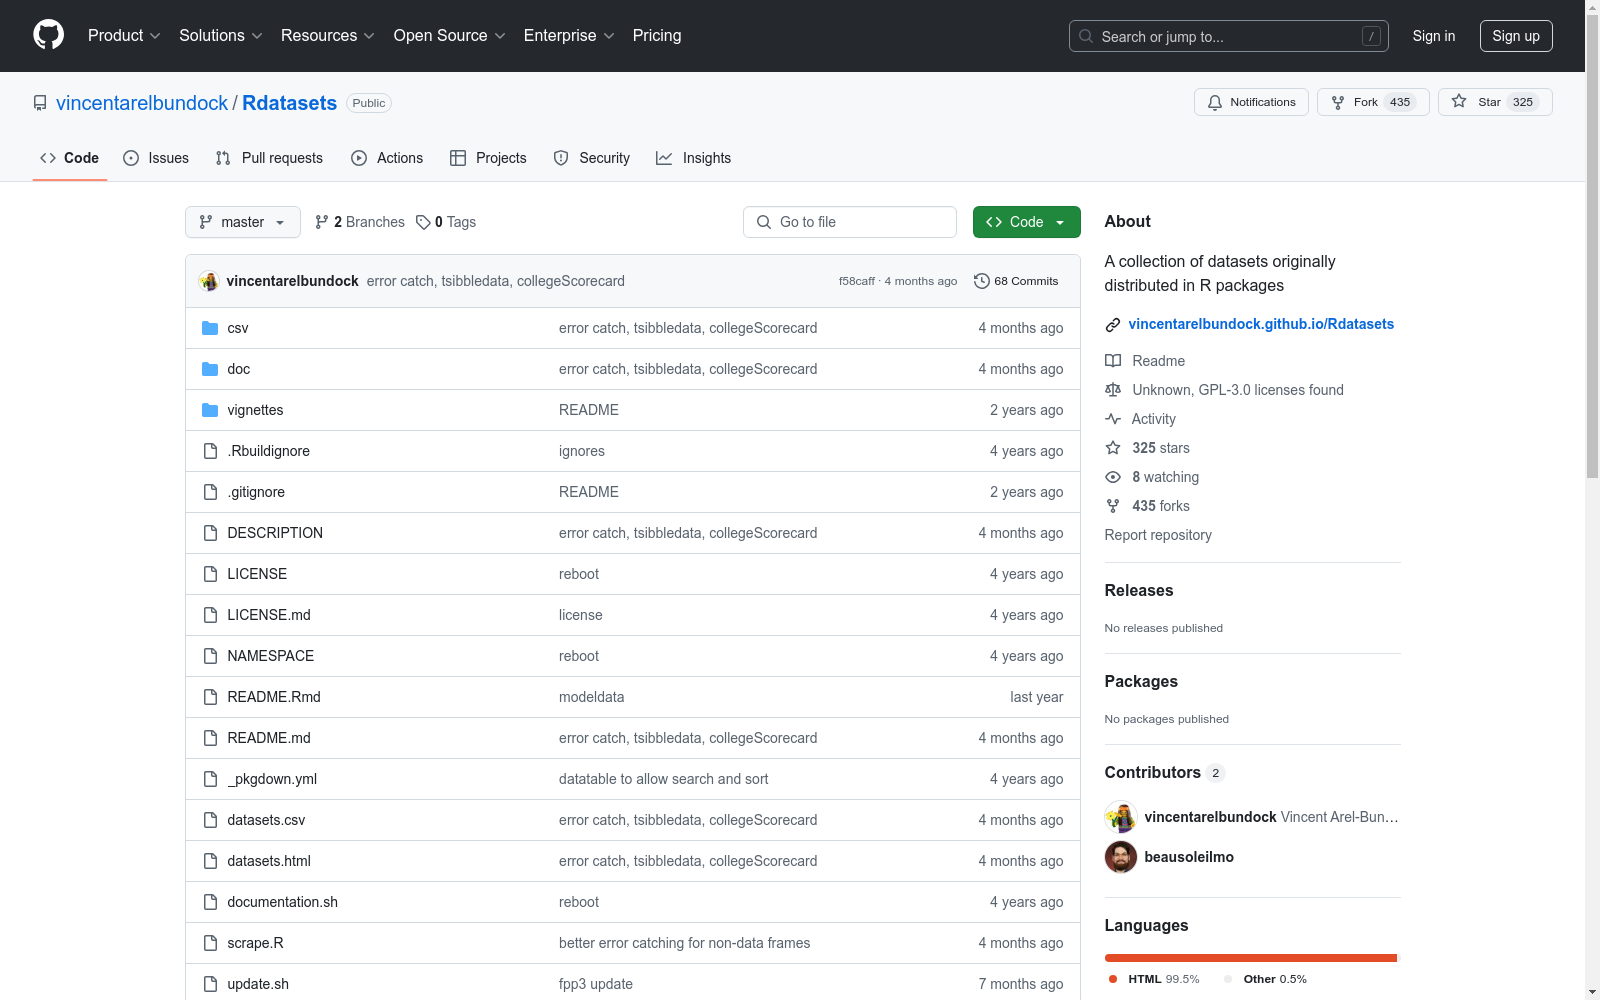Open the Pricing link
This screenshot has width=1600, height=1000.
pyautogui.click(x=657, y=35)
